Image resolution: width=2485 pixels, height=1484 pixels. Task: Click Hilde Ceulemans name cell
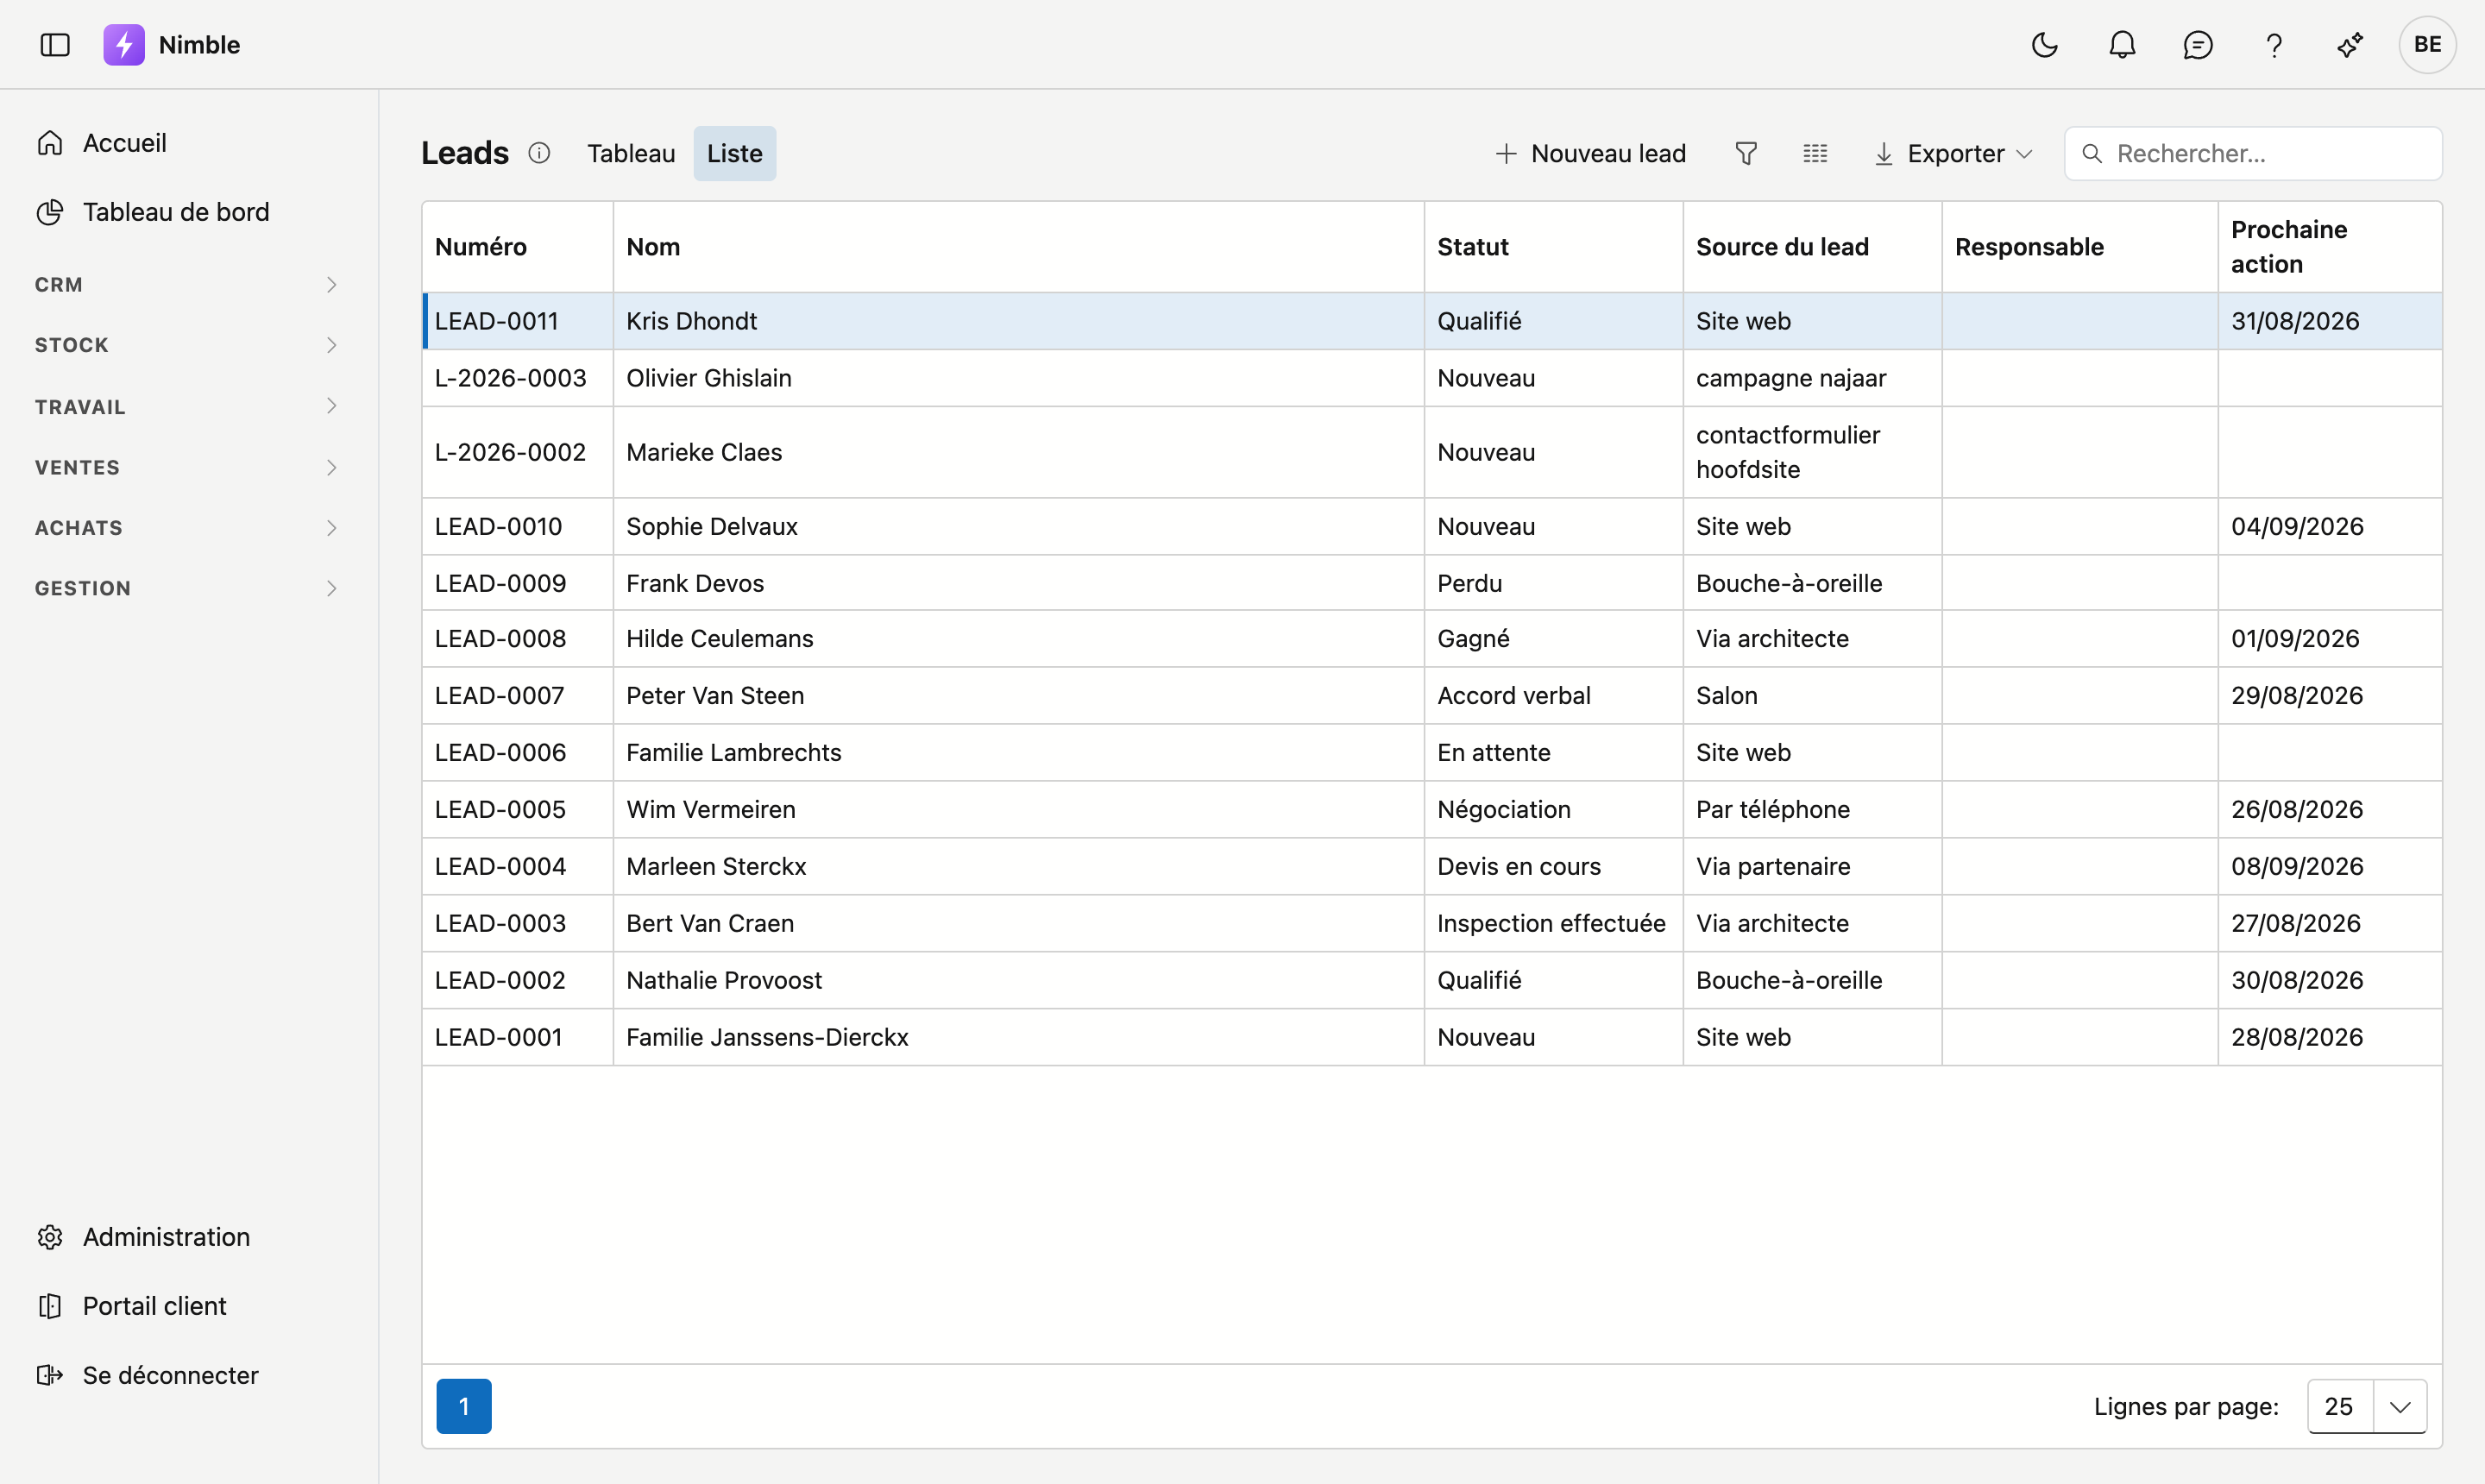[1018, 638]
